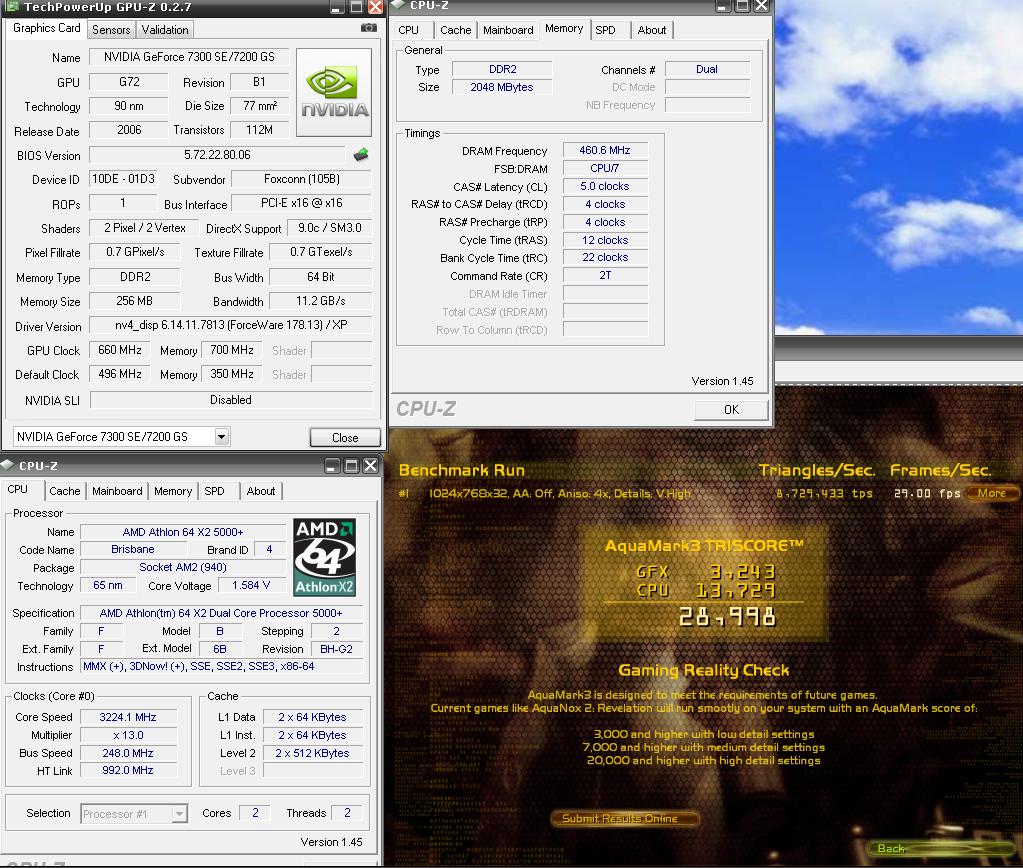Open SPD tab in lower CPU-Z window

(214, 491)
